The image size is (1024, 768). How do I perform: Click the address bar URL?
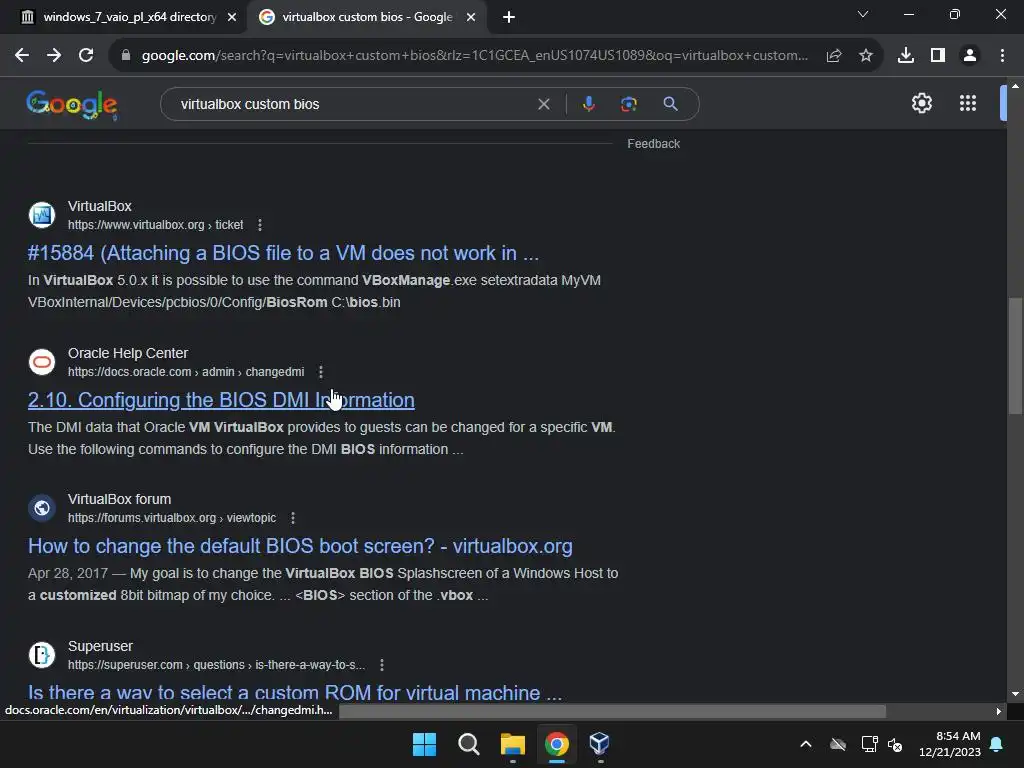(x=475, y=56)
